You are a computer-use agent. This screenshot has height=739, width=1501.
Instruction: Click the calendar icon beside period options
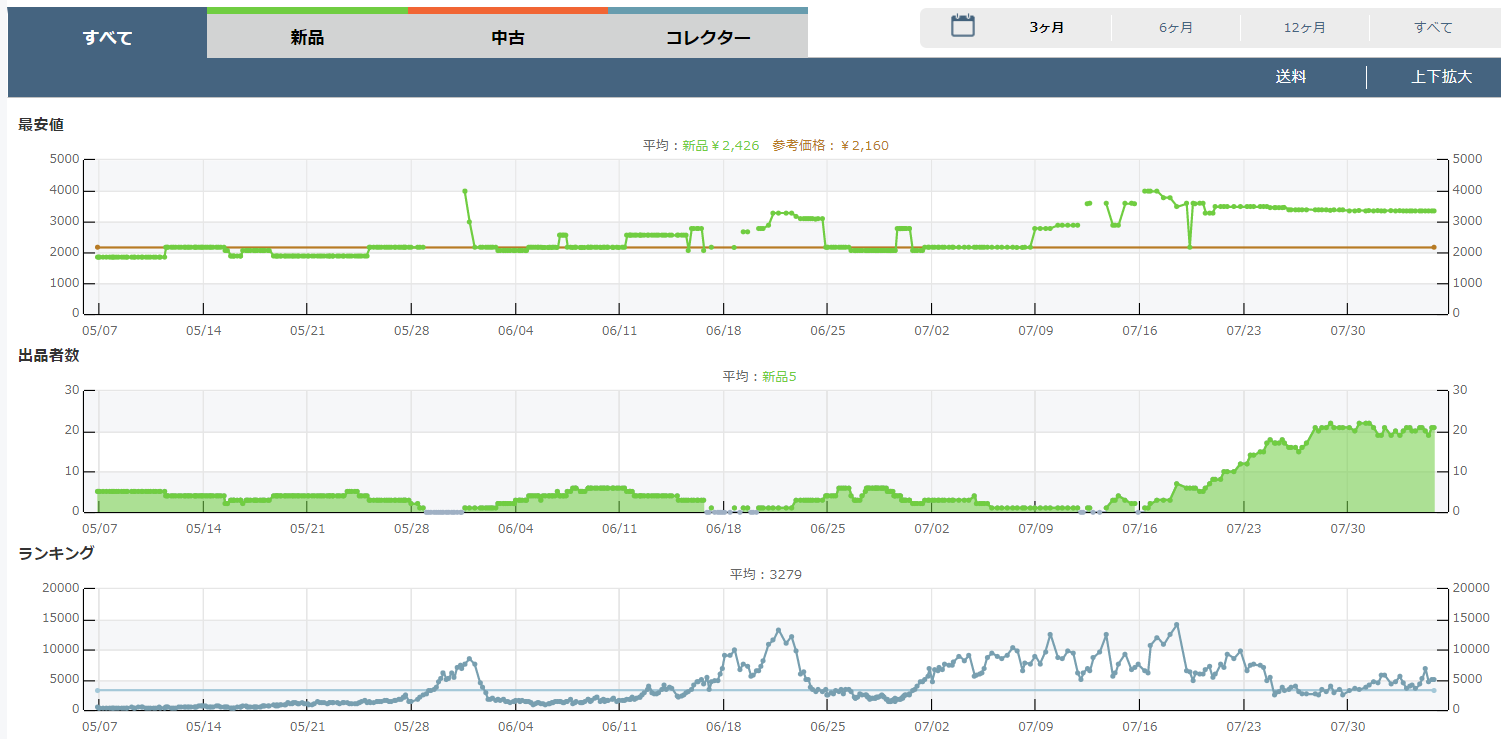click(x=962, y=26)
